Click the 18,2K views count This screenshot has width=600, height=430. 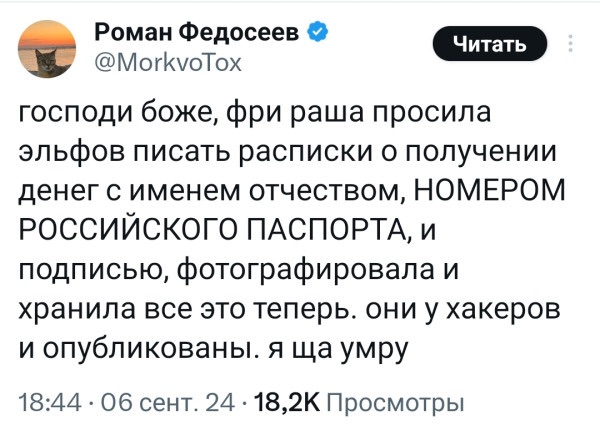(x=287, y=403)
